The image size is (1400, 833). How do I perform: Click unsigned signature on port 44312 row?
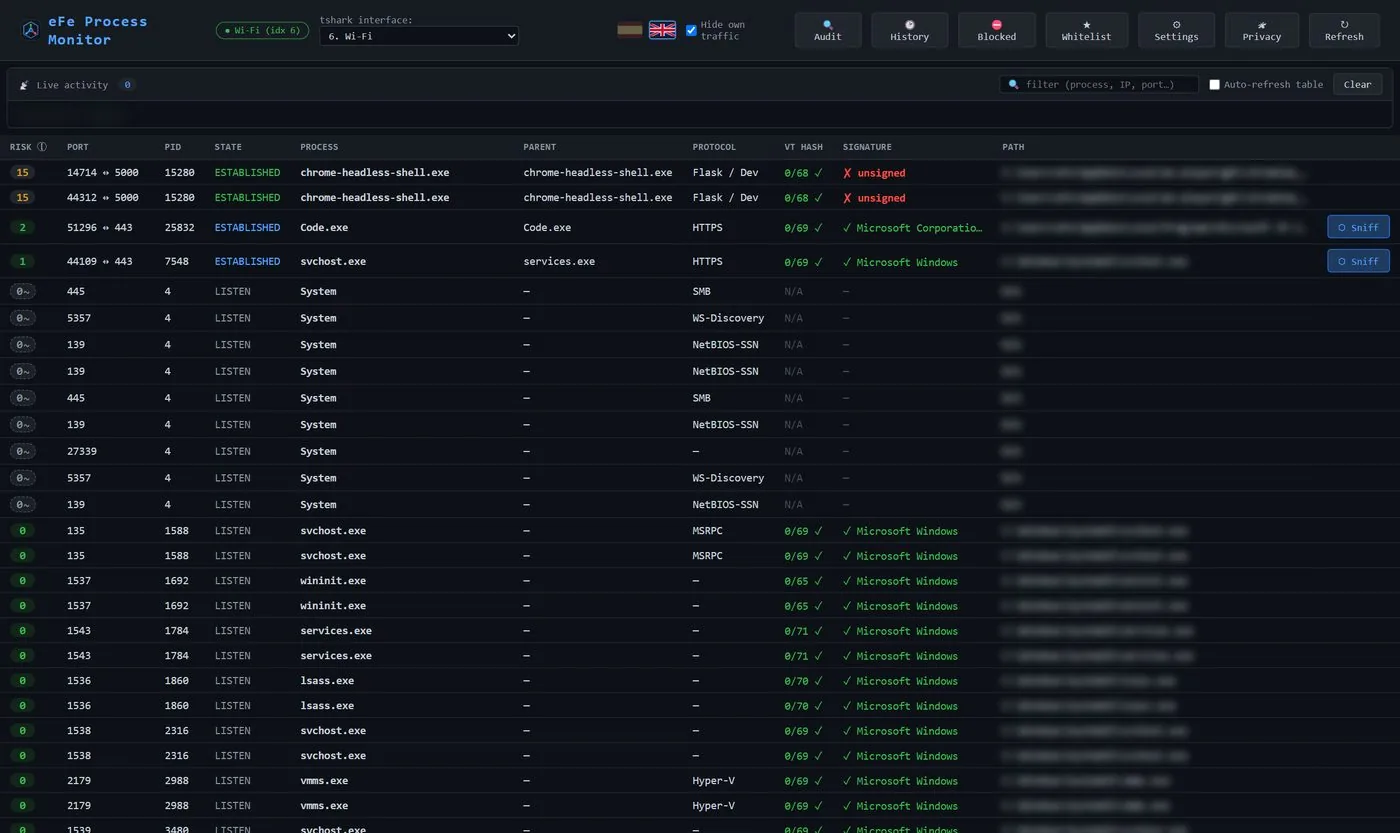874,198
